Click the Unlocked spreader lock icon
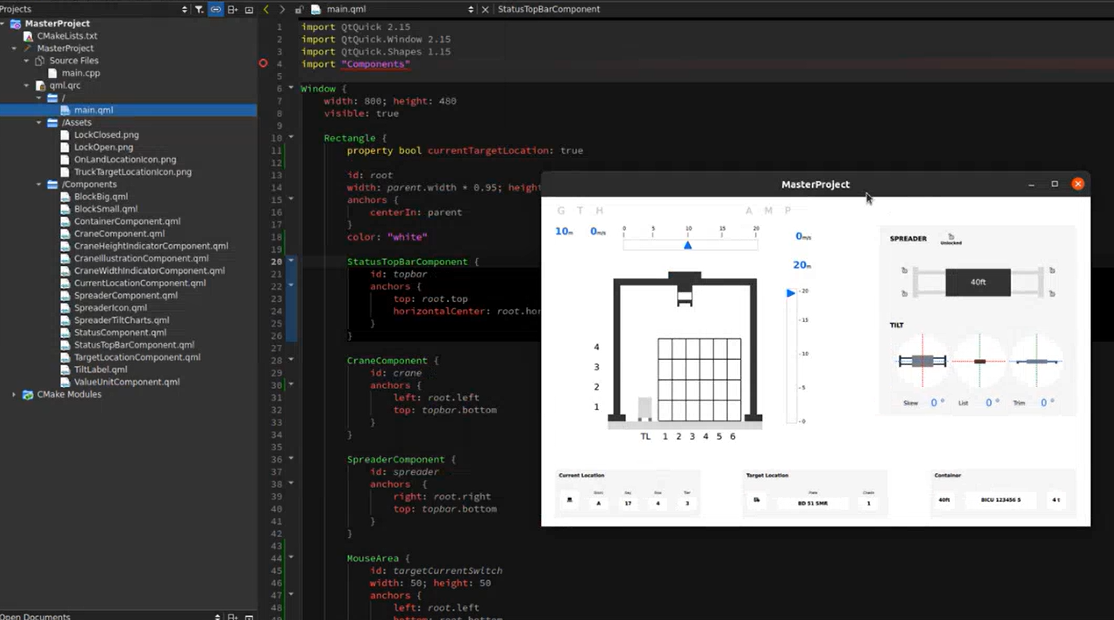Viewport: 1114px width, 620px height. (x=950, y=237)
